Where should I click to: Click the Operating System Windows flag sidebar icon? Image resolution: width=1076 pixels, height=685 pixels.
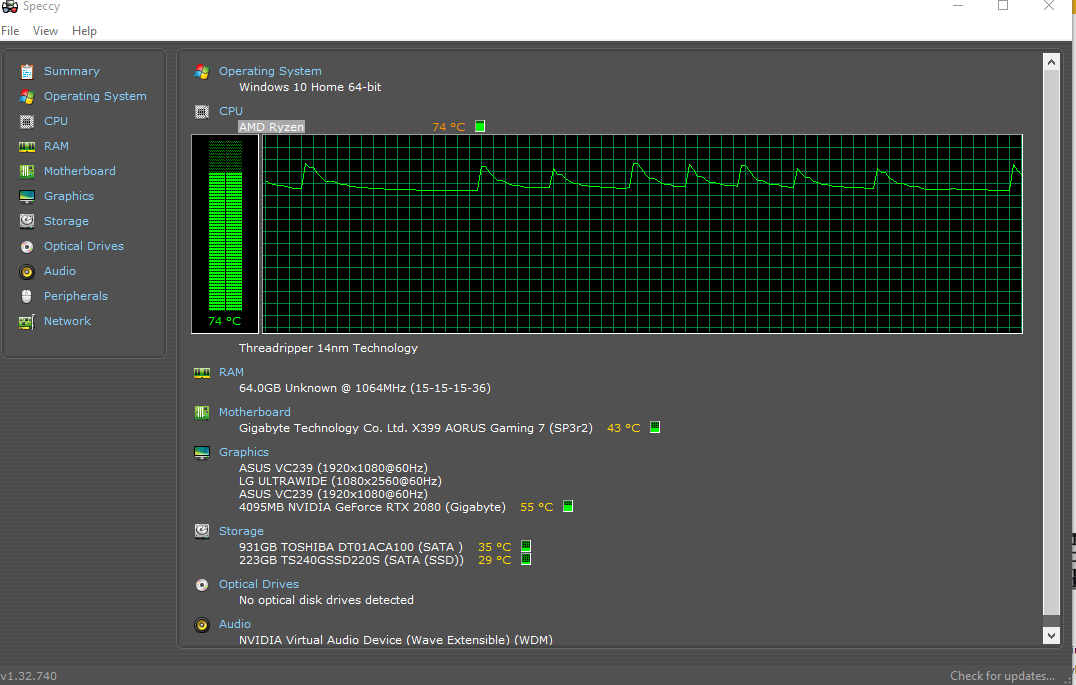click(27, 96)
